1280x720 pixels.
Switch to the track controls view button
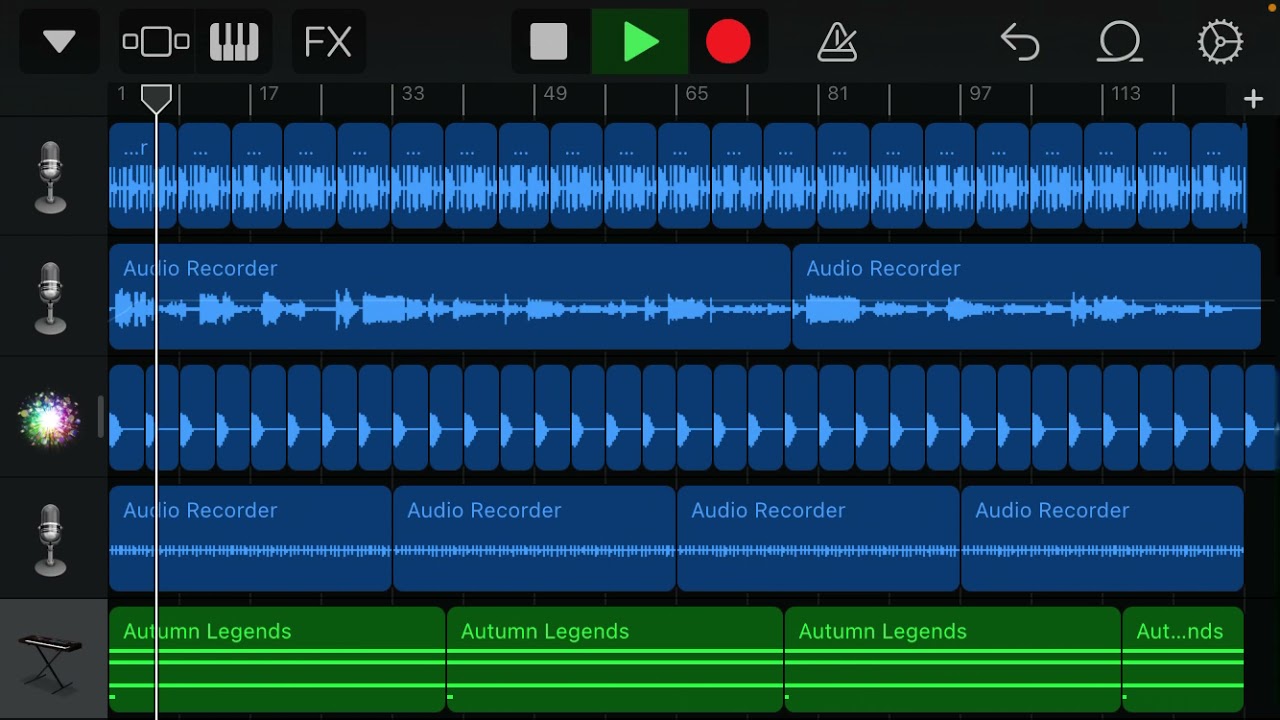pos(156,42)
